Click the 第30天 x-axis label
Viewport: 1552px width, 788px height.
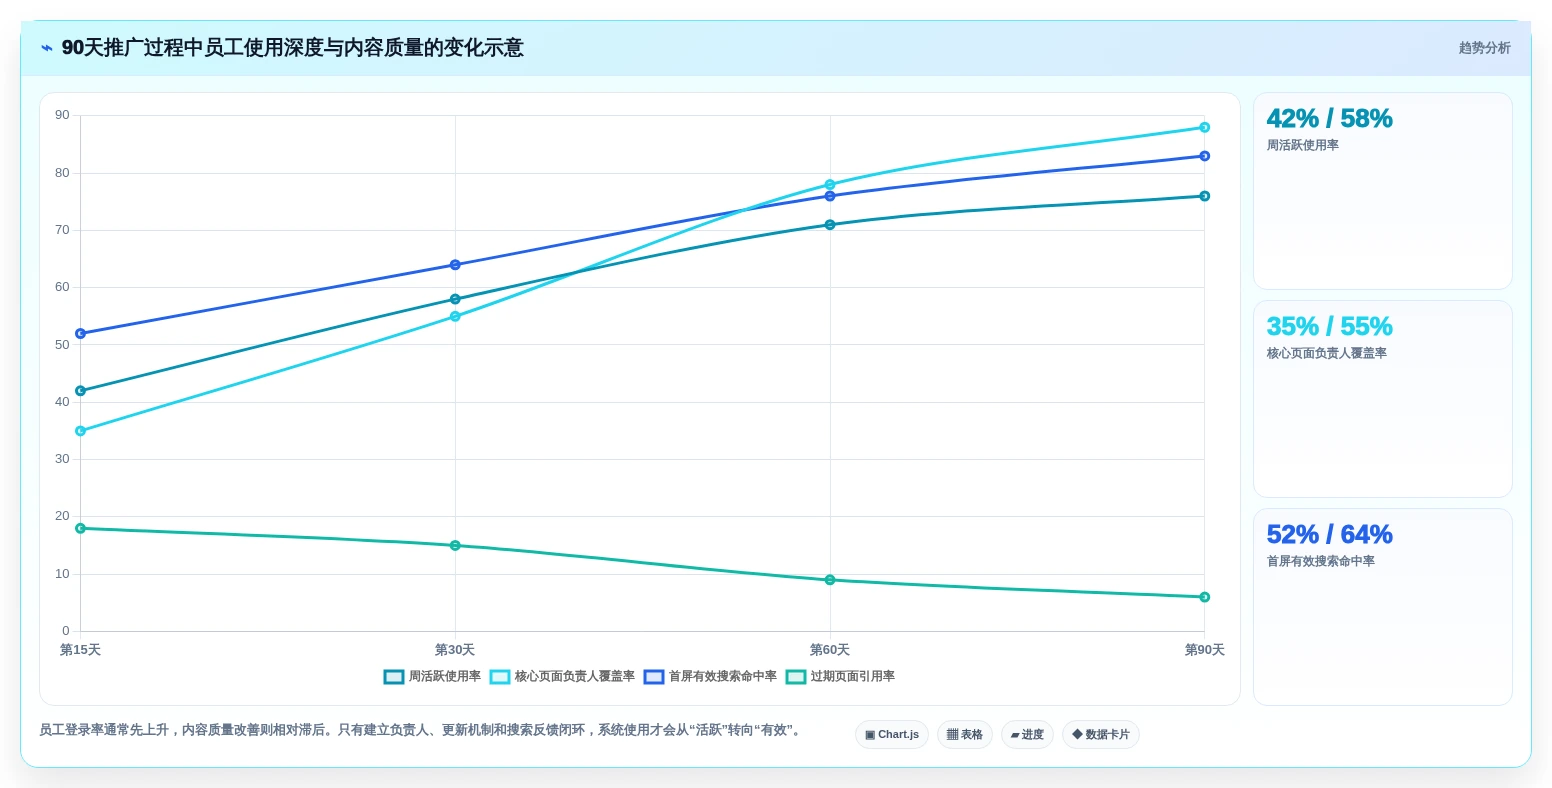tap(455, 650)
